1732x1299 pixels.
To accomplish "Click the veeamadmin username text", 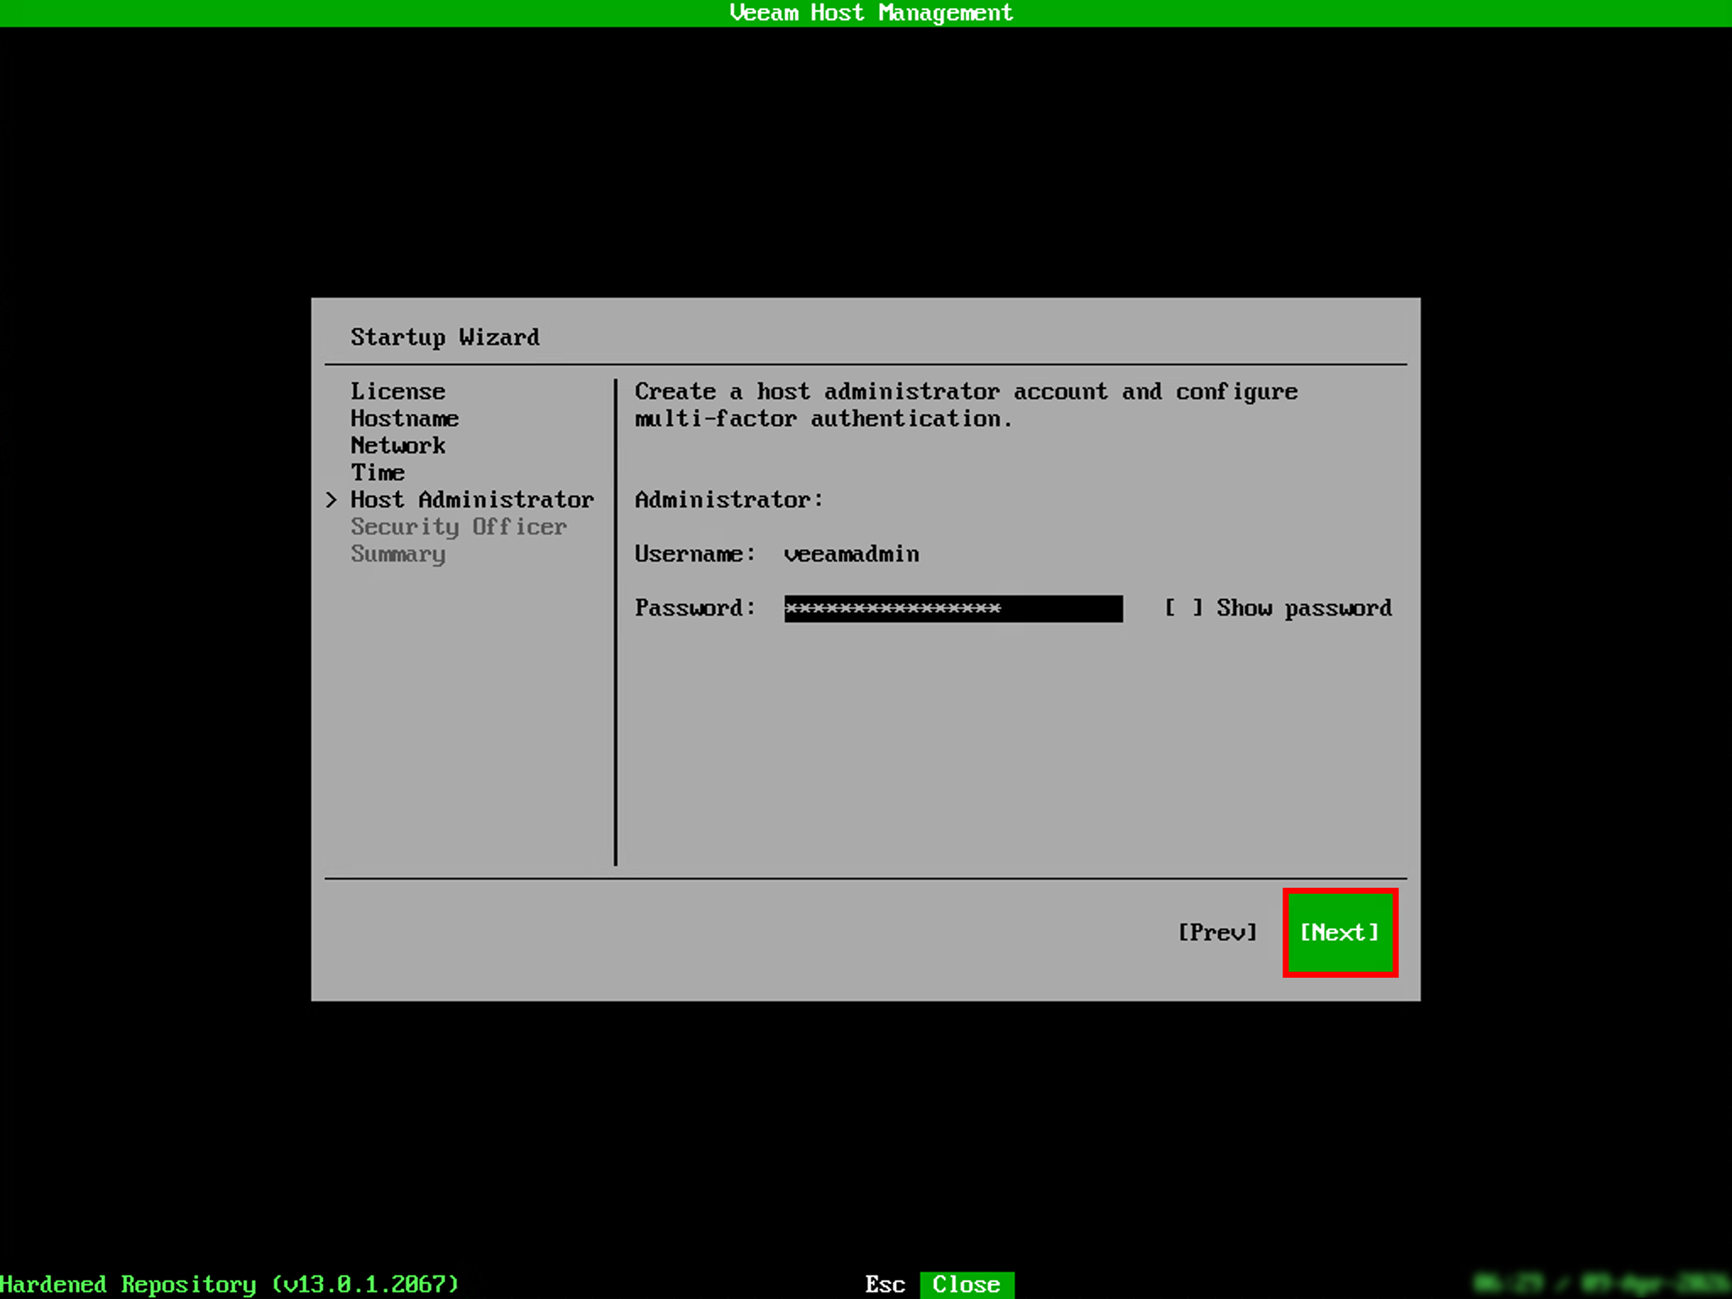I will click(851, 553).
